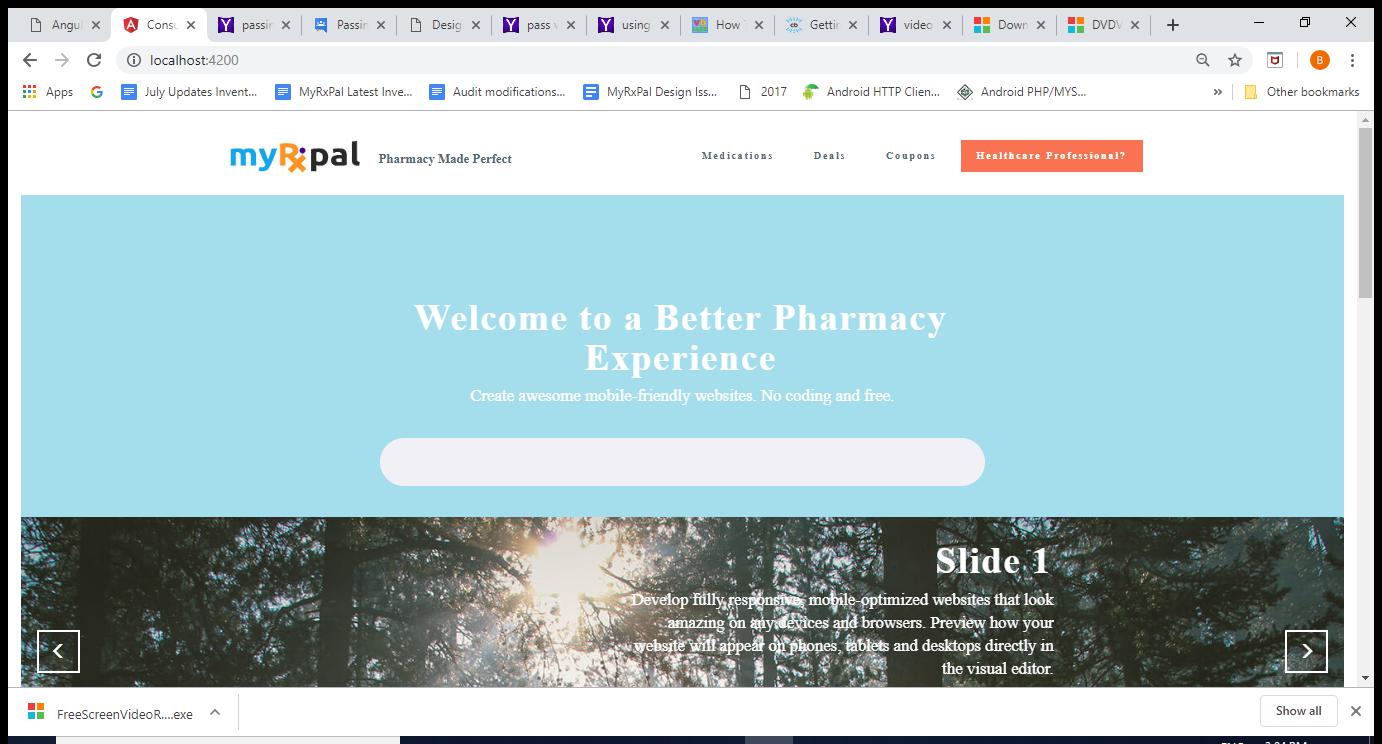Click Show all downloads button
Viewport: 1382px width, 744px height.
(x=1298, y=711)
